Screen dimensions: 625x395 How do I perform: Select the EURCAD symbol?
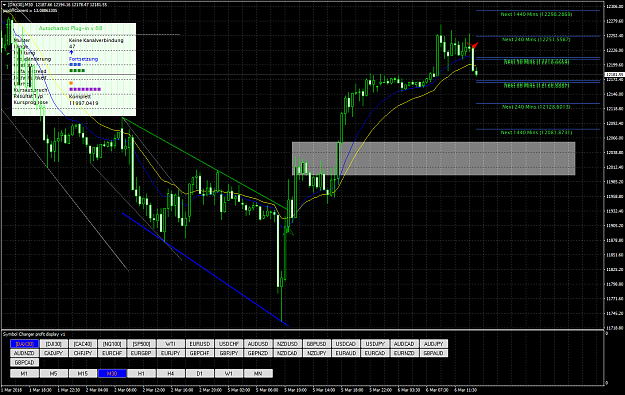click(375, 353)
